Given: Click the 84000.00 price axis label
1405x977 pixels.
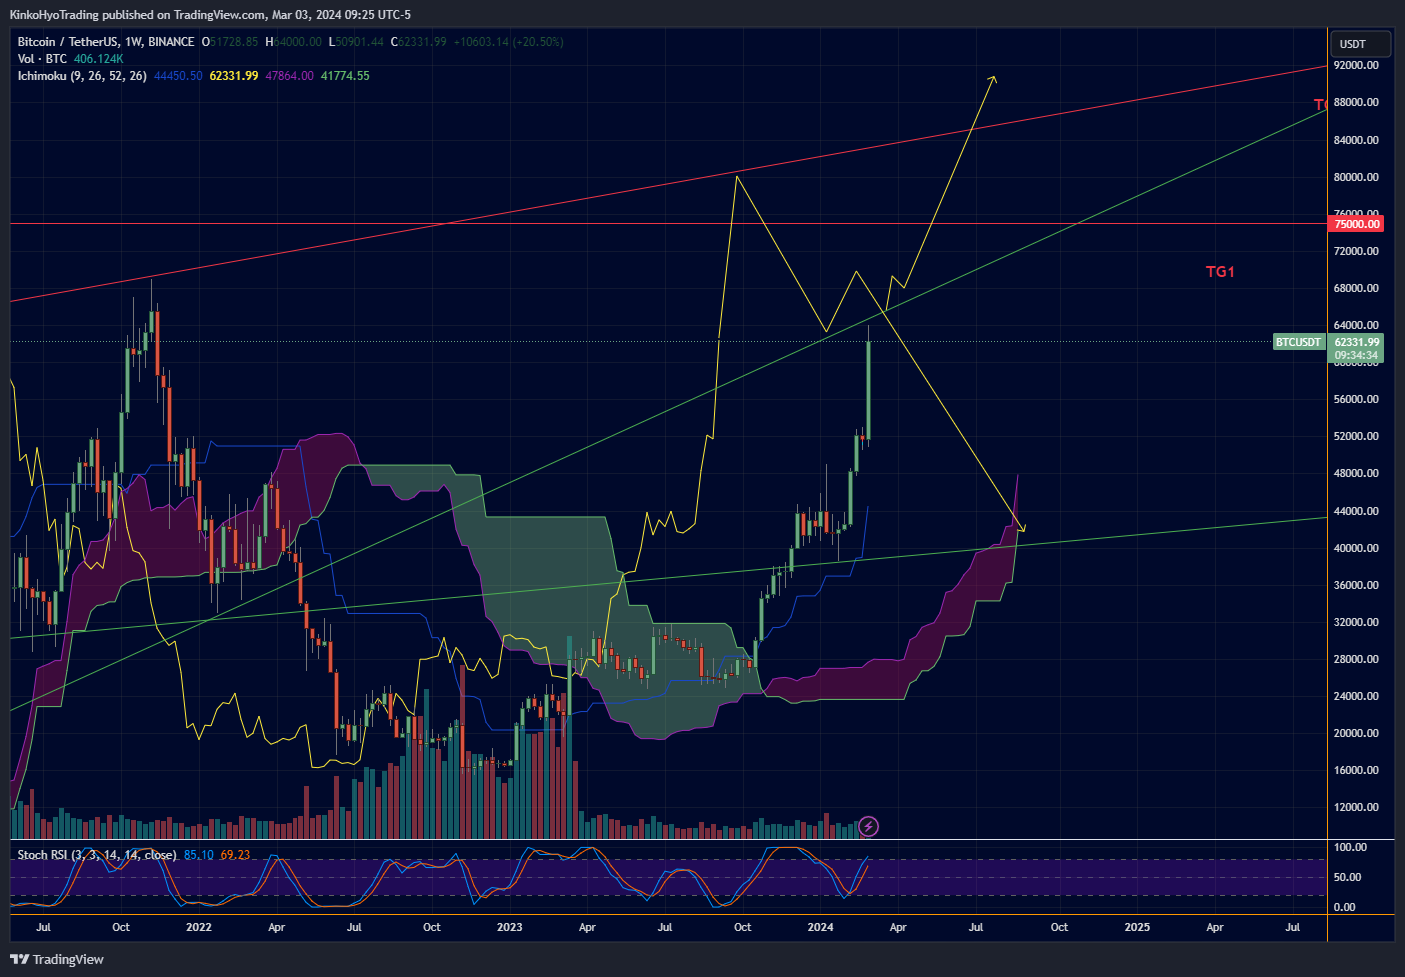Looking at the screenshot, I should click(1357, 140).
